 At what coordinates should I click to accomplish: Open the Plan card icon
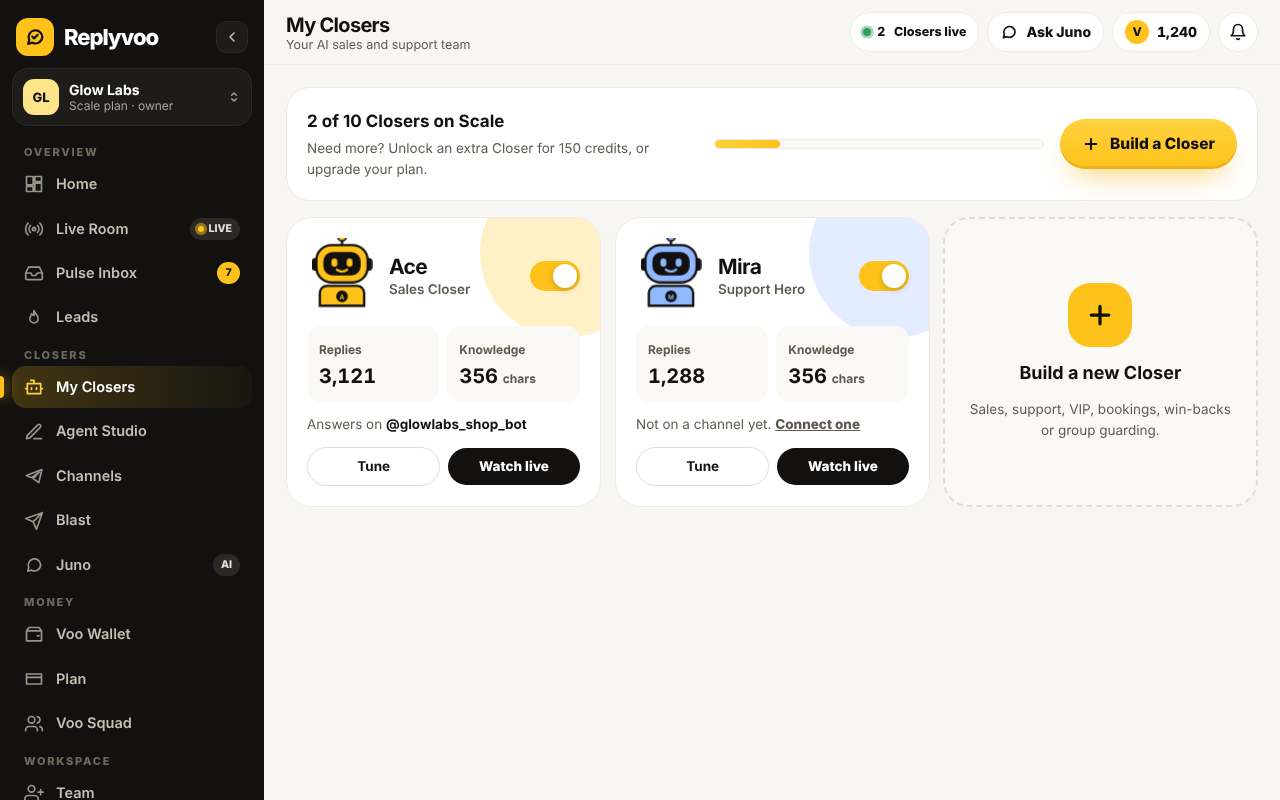coord(34,679)
